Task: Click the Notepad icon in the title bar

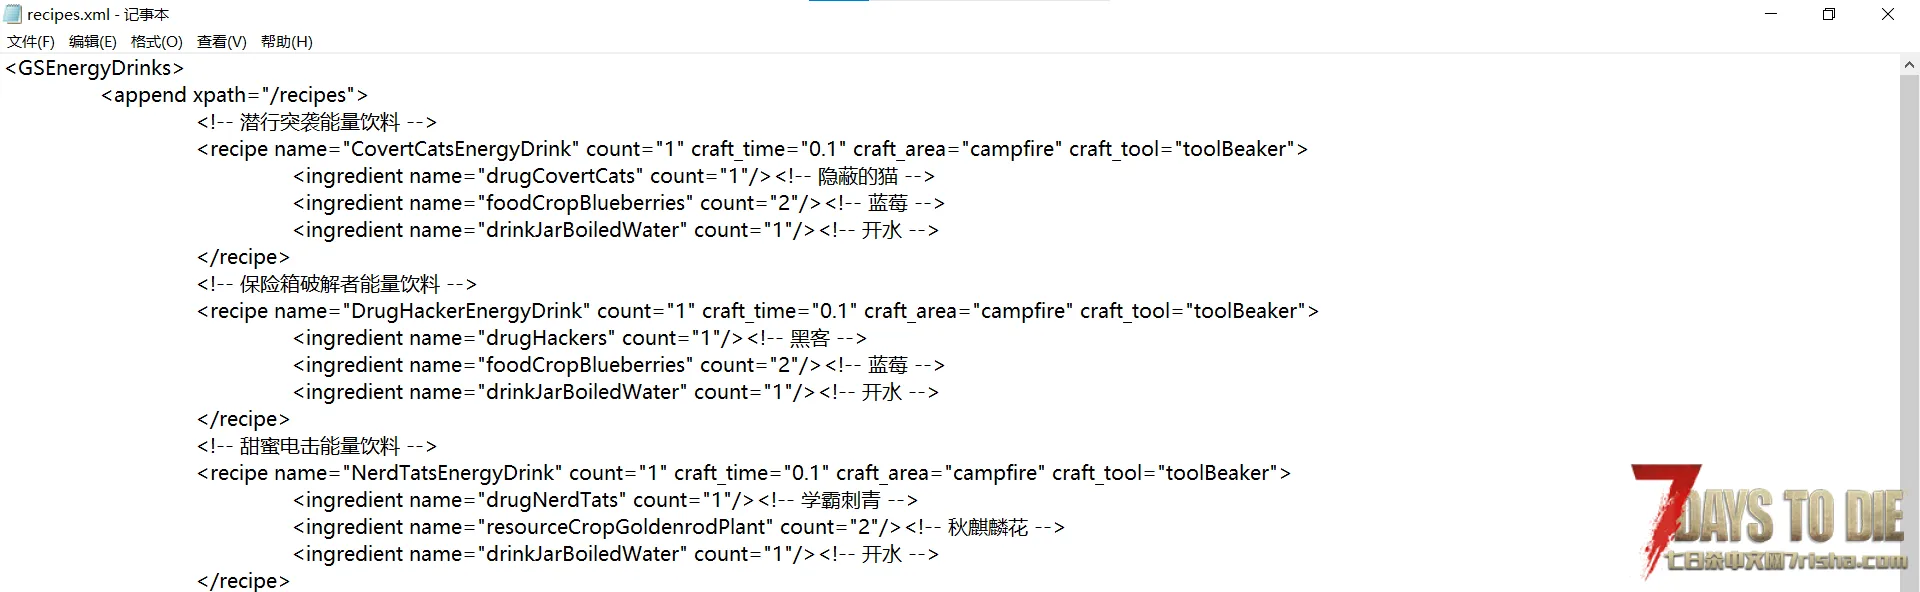Action: 13,14
